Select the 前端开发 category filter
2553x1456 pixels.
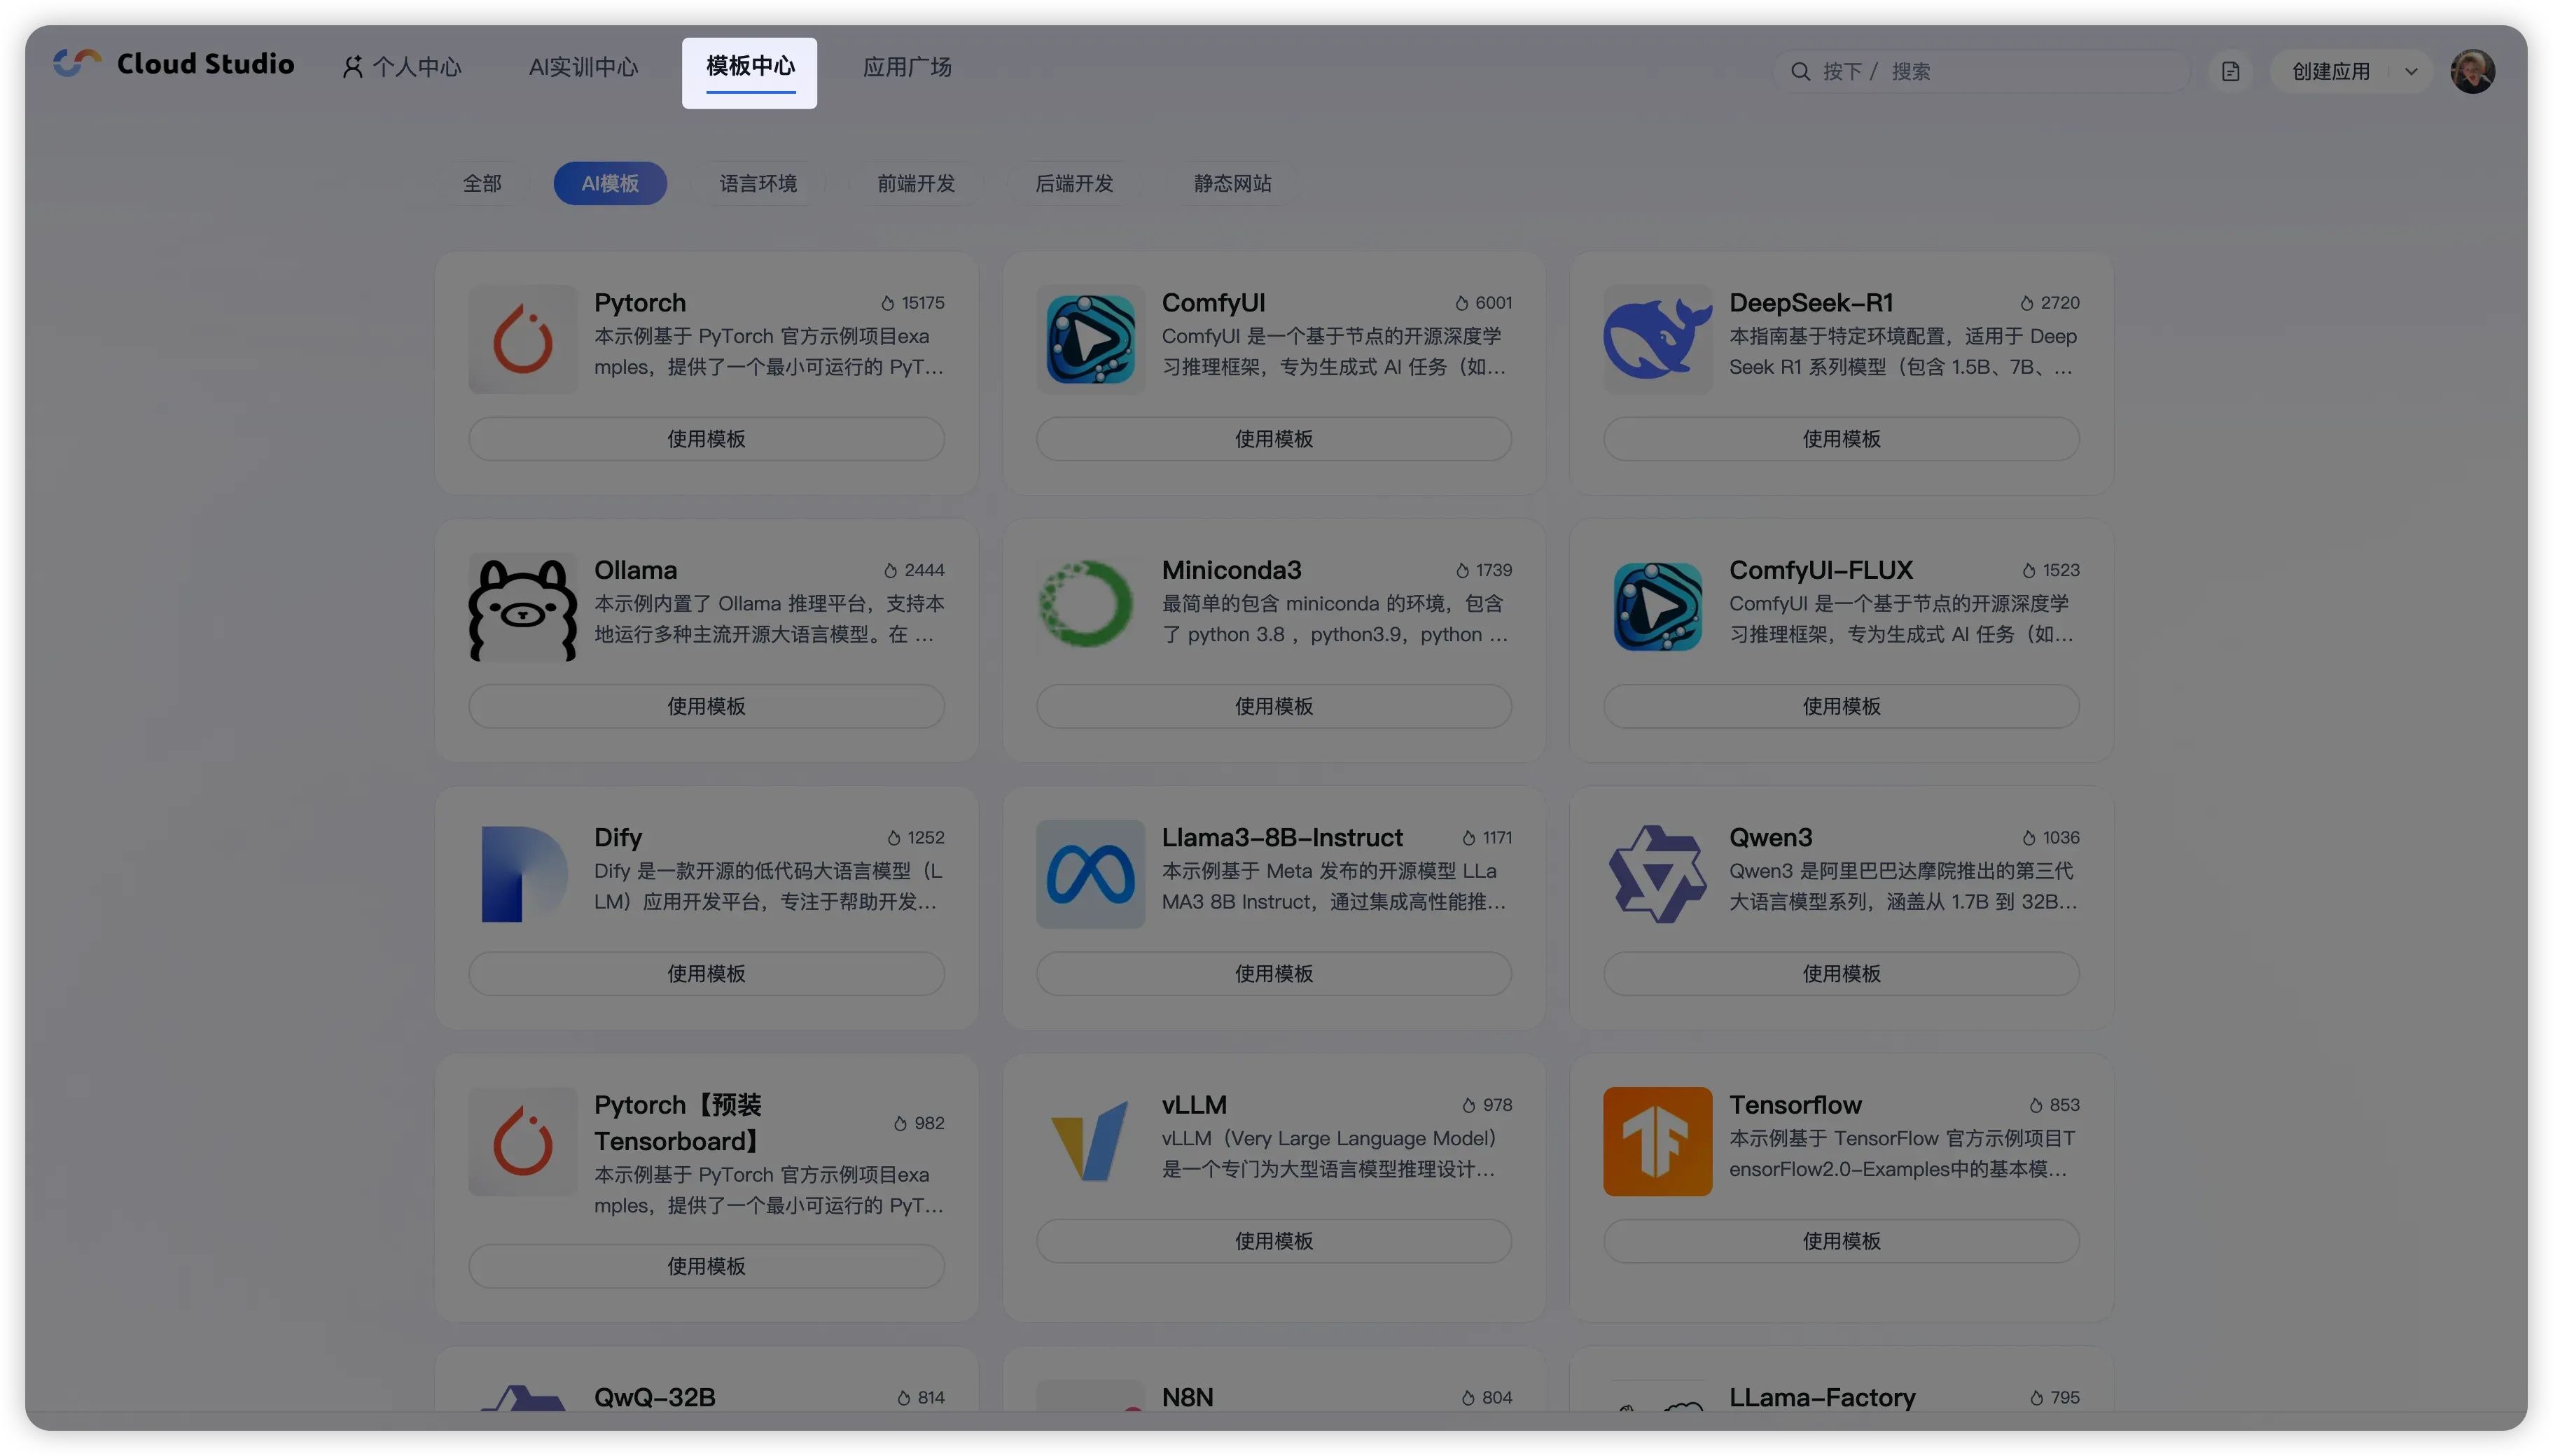[915, 183]
